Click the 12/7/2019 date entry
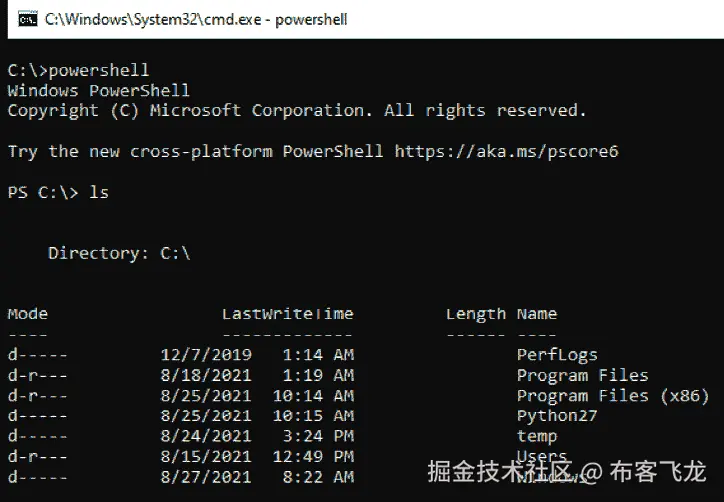724x502 pixels. point(205,355)
